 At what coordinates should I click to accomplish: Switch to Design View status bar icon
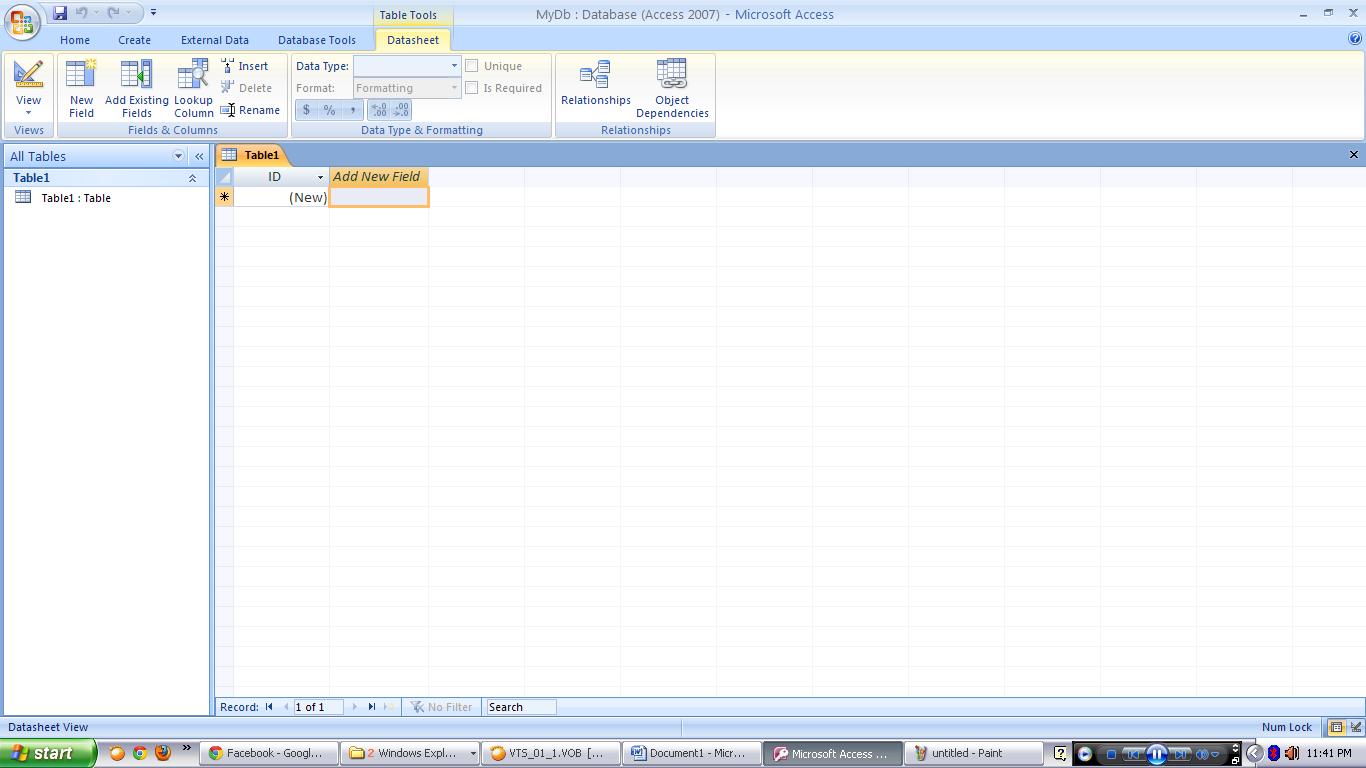(x=1356, y=727)
